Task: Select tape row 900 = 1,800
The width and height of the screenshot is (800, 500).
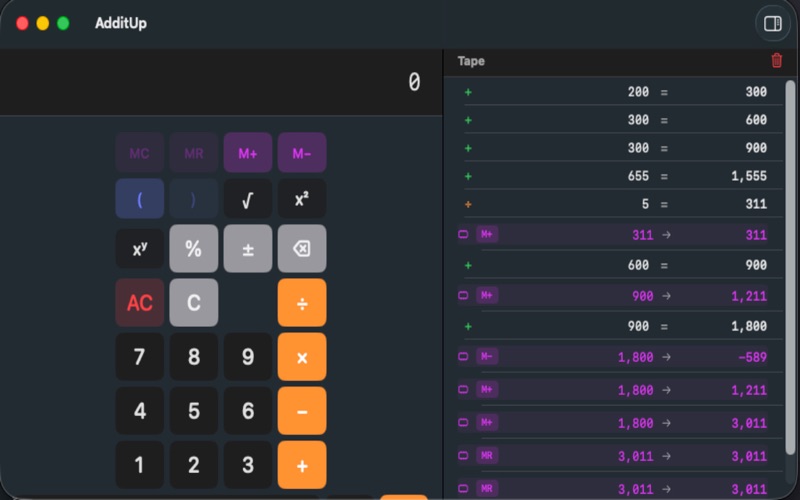Action: [614, 327]
